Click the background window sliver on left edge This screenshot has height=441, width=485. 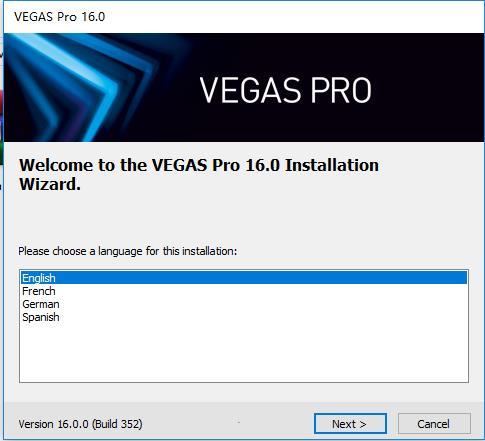pos(1,100)
